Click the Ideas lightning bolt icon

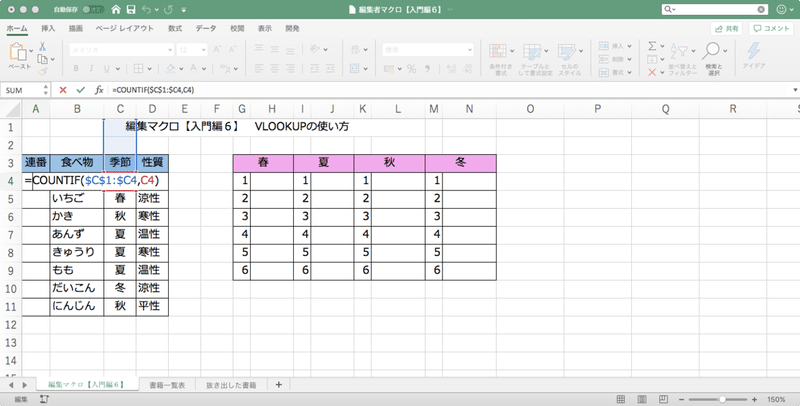(x=754, y=51)
